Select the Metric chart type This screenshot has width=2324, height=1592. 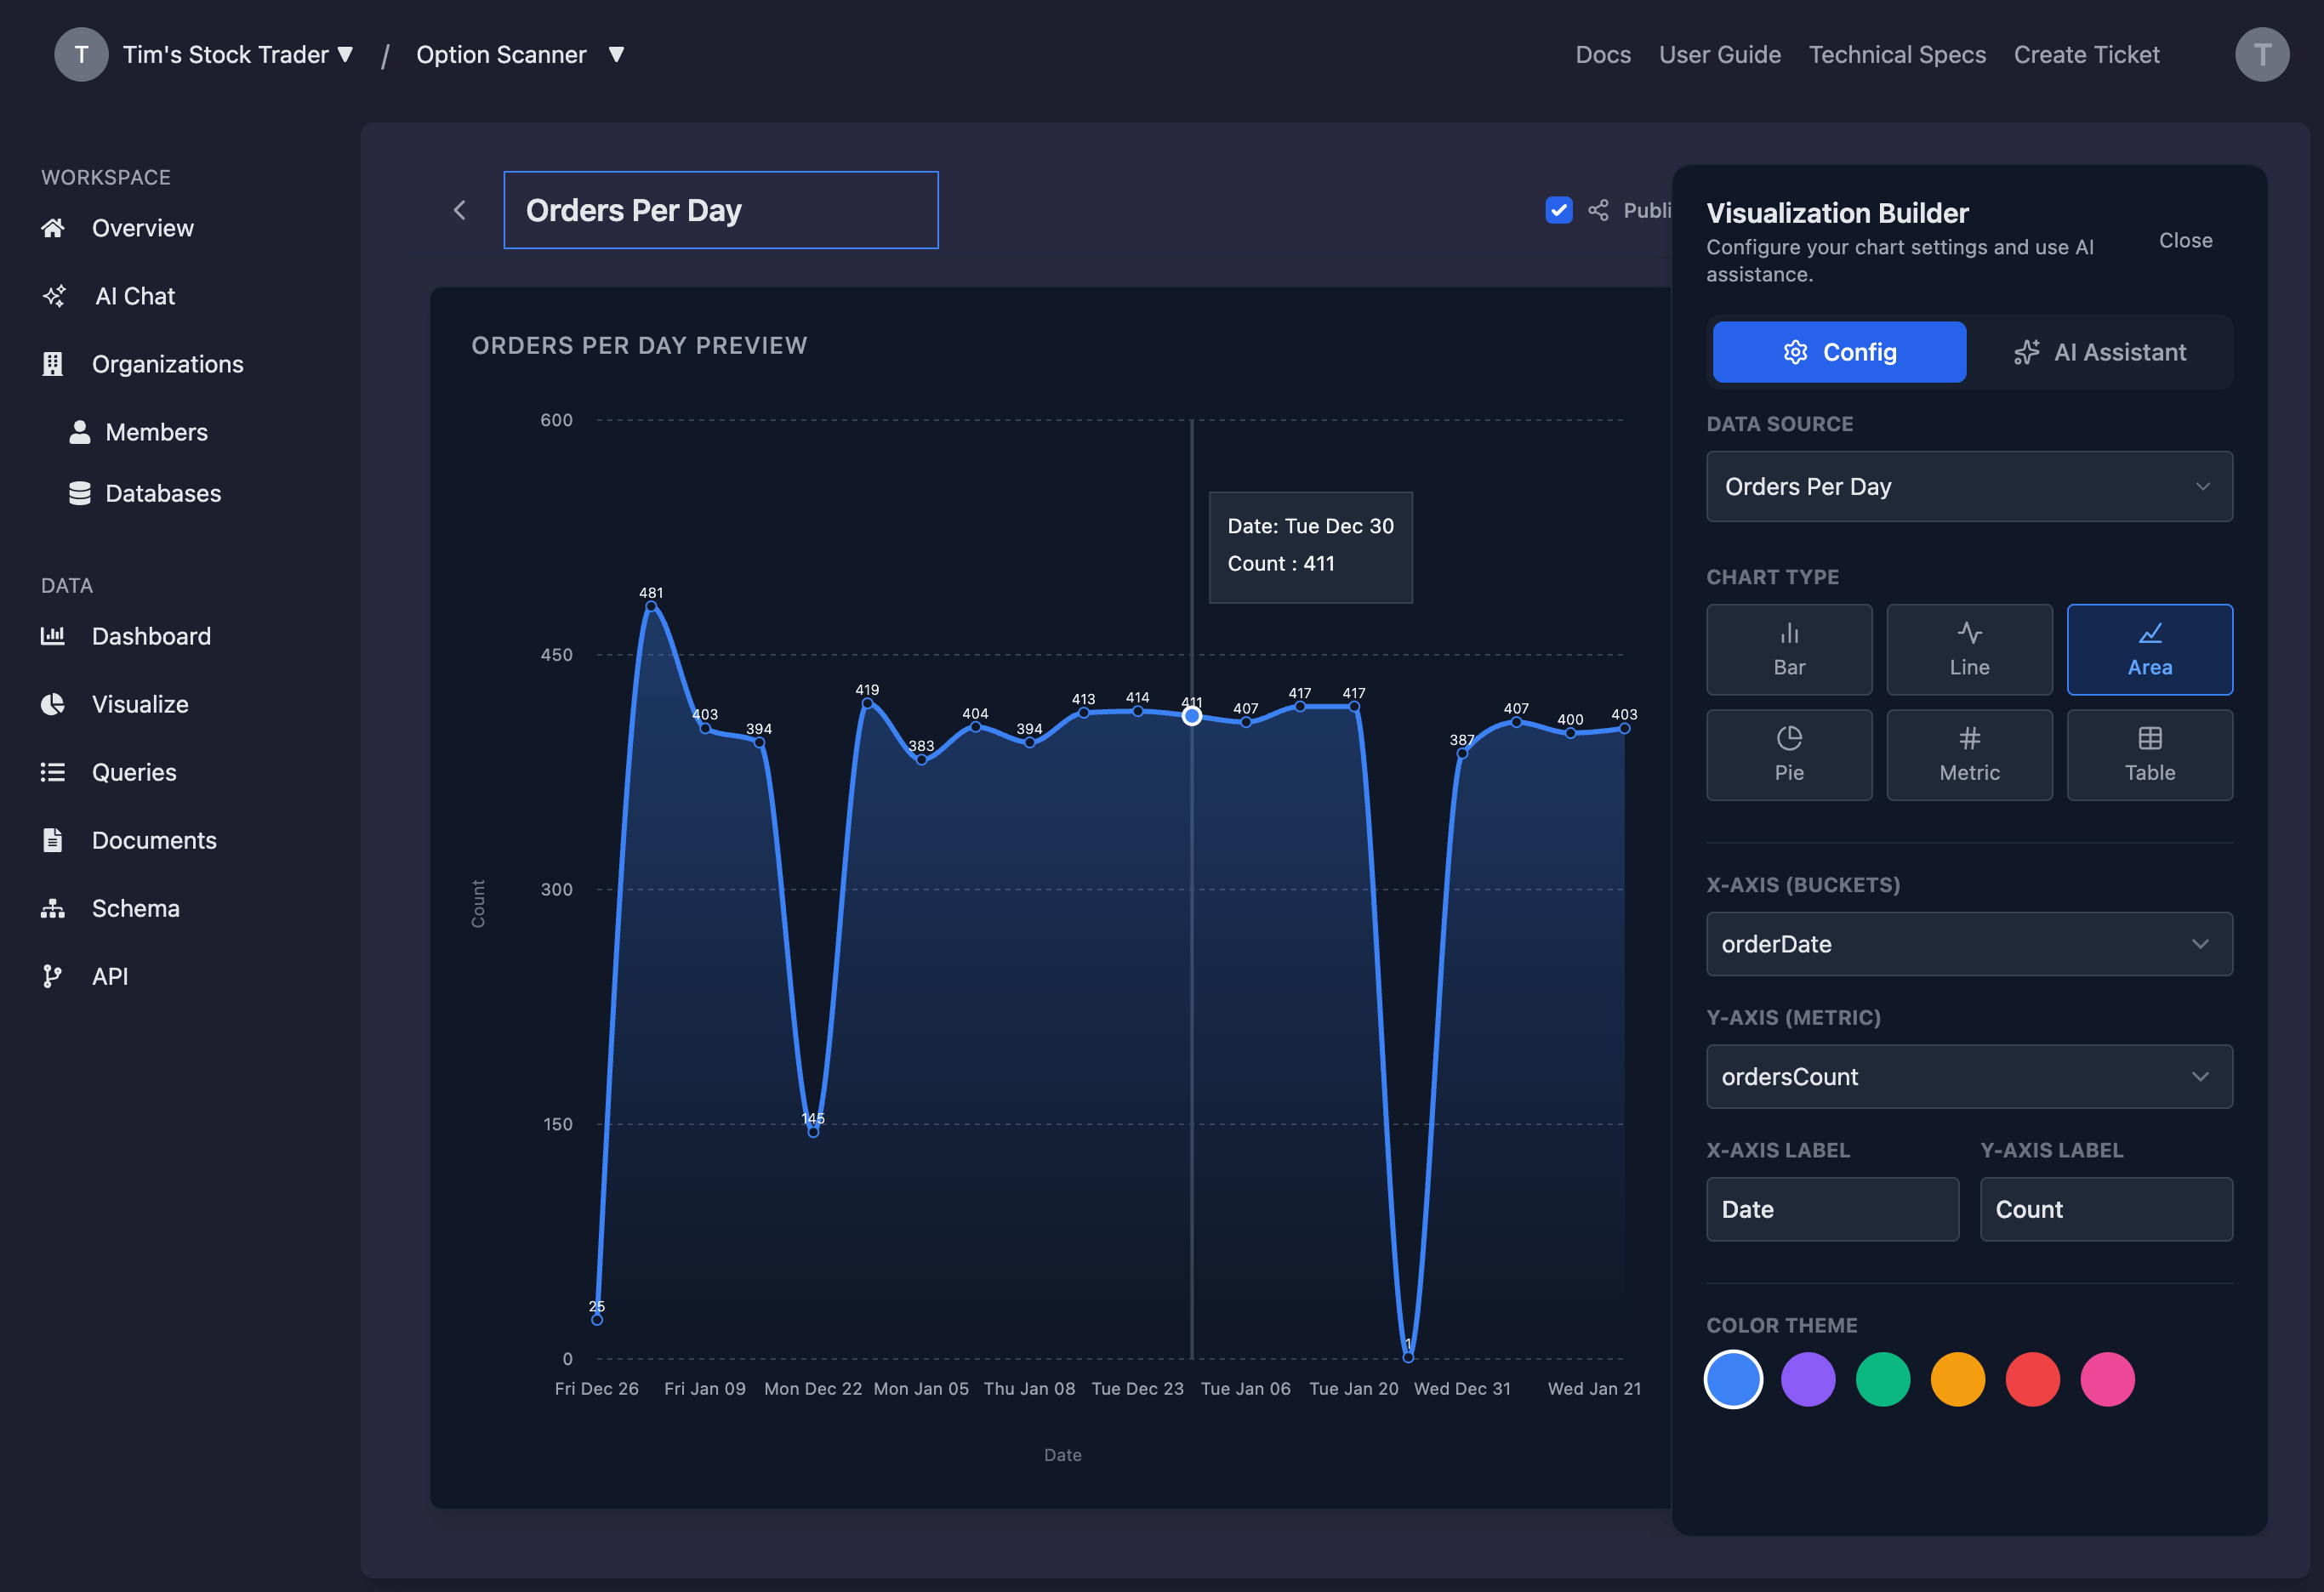1969,754
